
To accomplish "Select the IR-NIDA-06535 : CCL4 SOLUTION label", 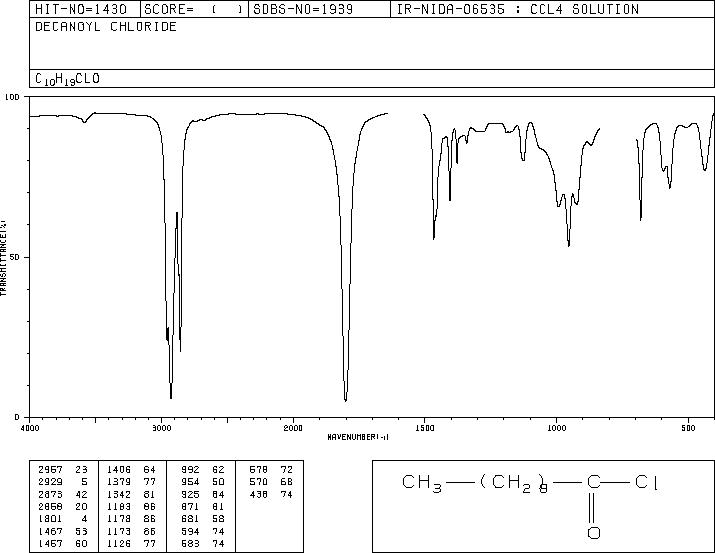I will tap(518, 9).
